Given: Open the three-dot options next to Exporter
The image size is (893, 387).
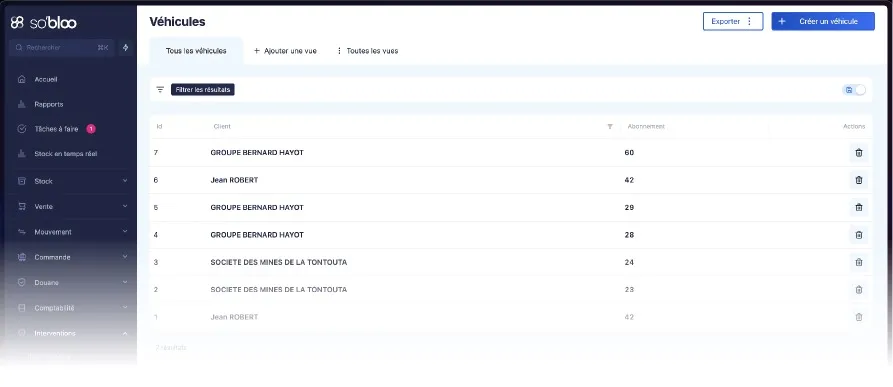Looking at the screenshot, I should 749,22.
